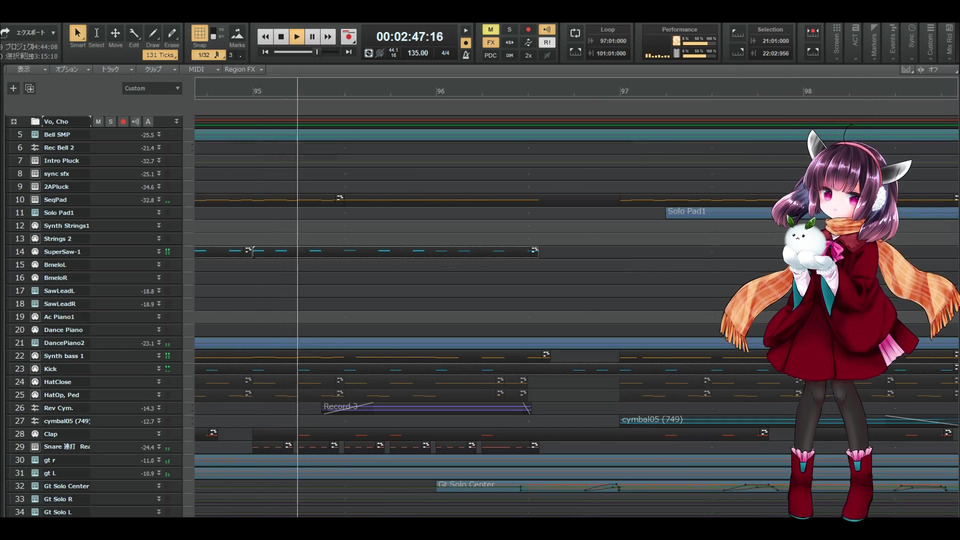Expand the collapsed Sync module
Viewport: 960px width, 540px height.
click(912, 43)
